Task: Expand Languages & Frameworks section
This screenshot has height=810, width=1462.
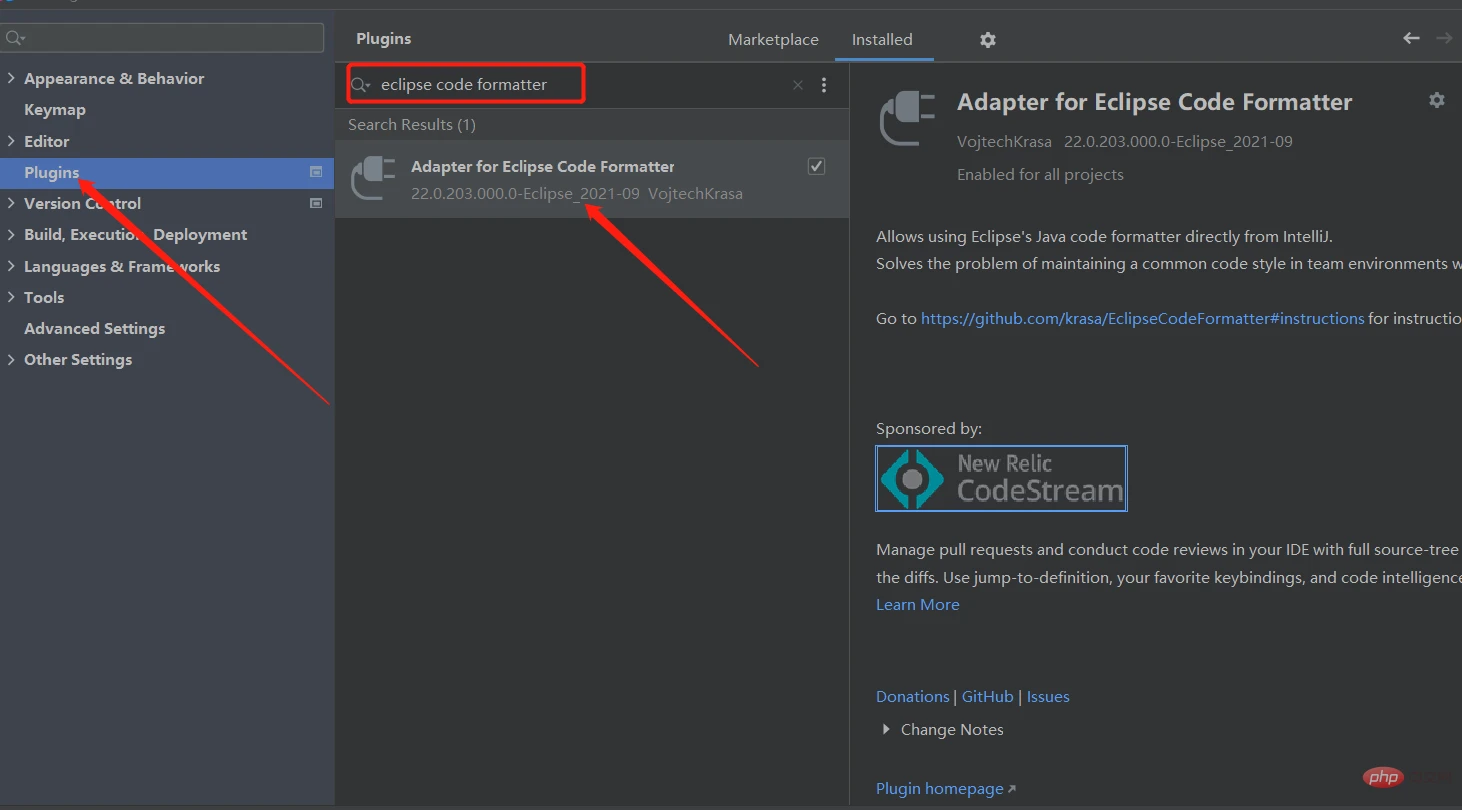Action: point(11,266)
